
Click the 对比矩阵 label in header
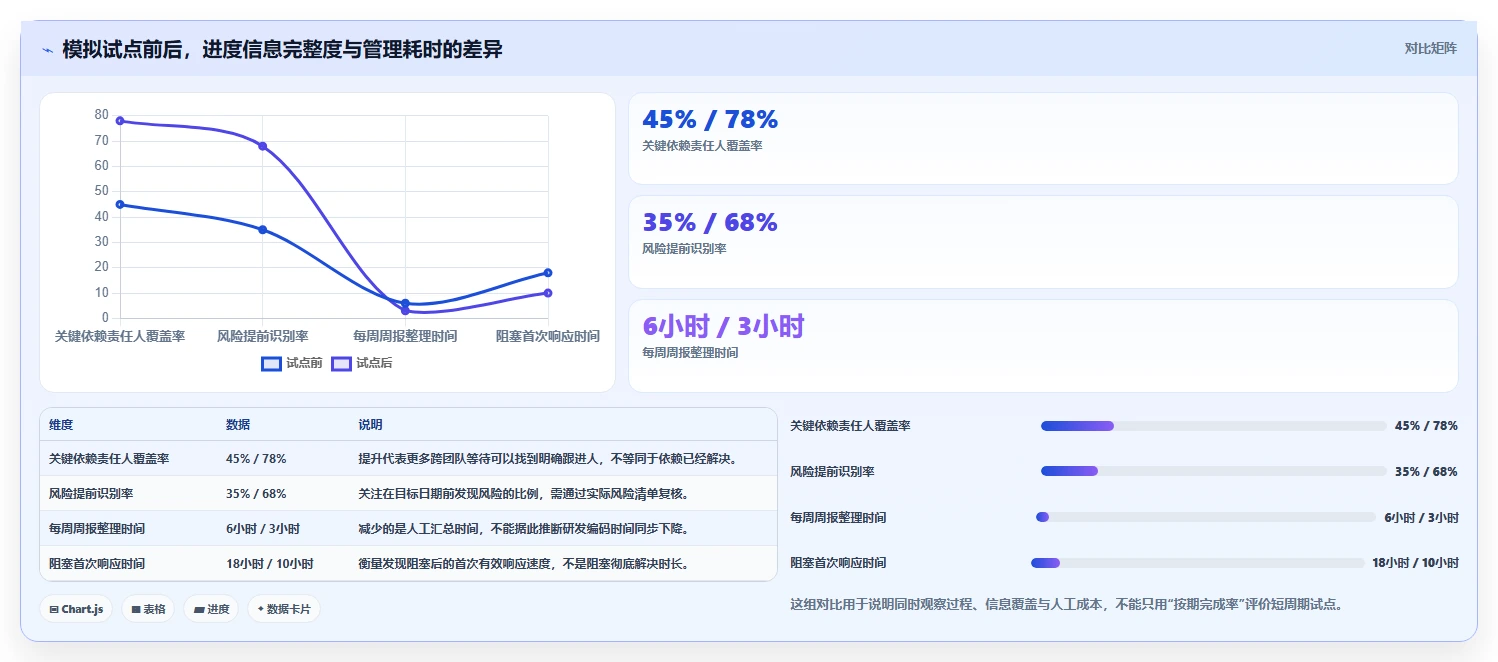[x=1431, y=48]
